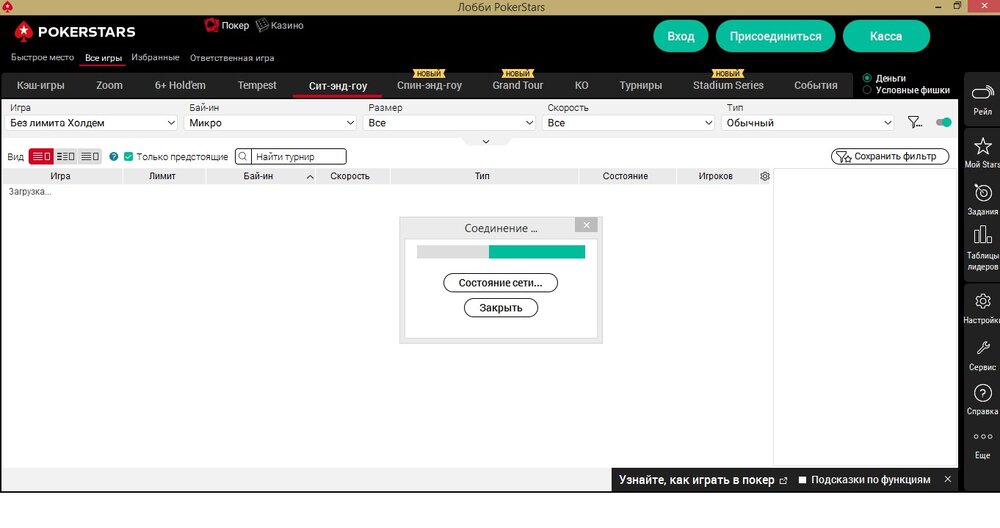The image size is (1000, 528).
Task: Select the first list view icon
Action: (x=41, y=156)
